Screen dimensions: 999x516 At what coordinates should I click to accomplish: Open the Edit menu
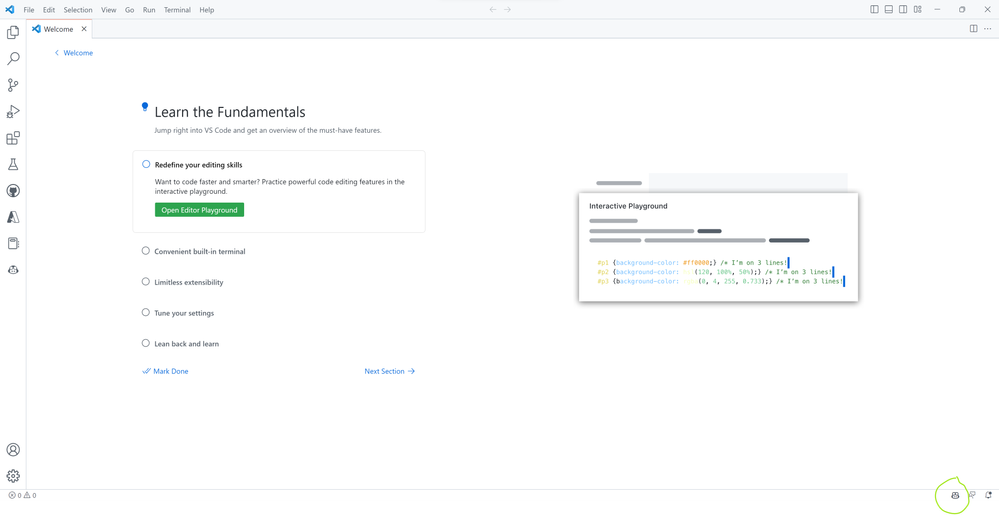(x=49, y=10)
